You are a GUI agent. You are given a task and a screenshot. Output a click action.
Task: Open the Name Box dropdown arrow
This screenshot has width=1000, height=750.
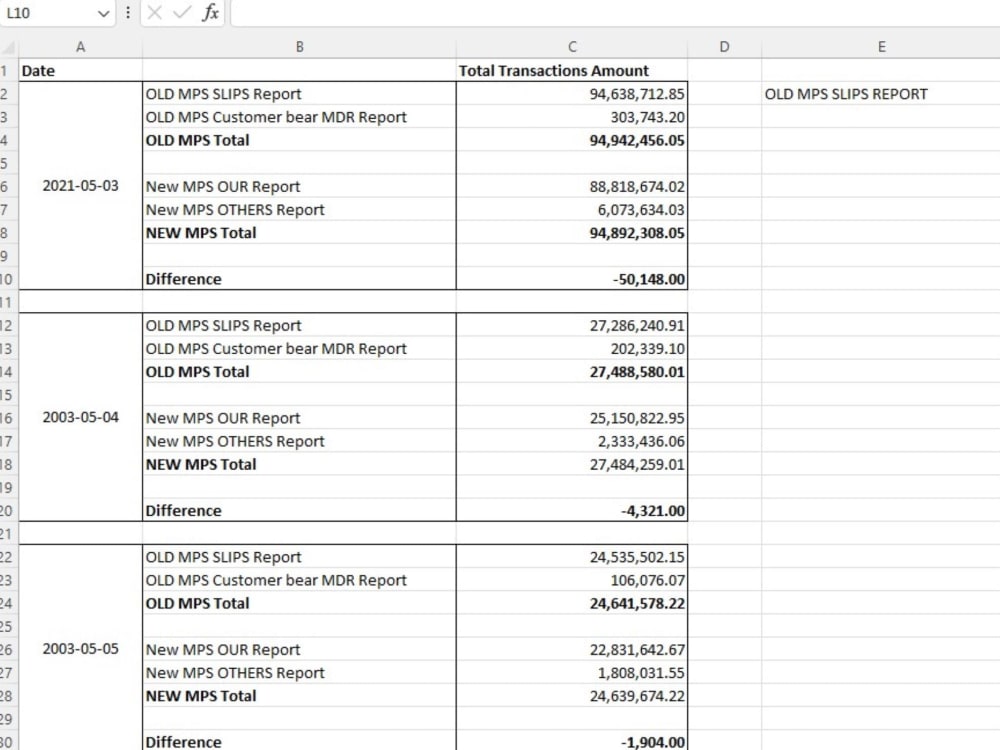103,13
